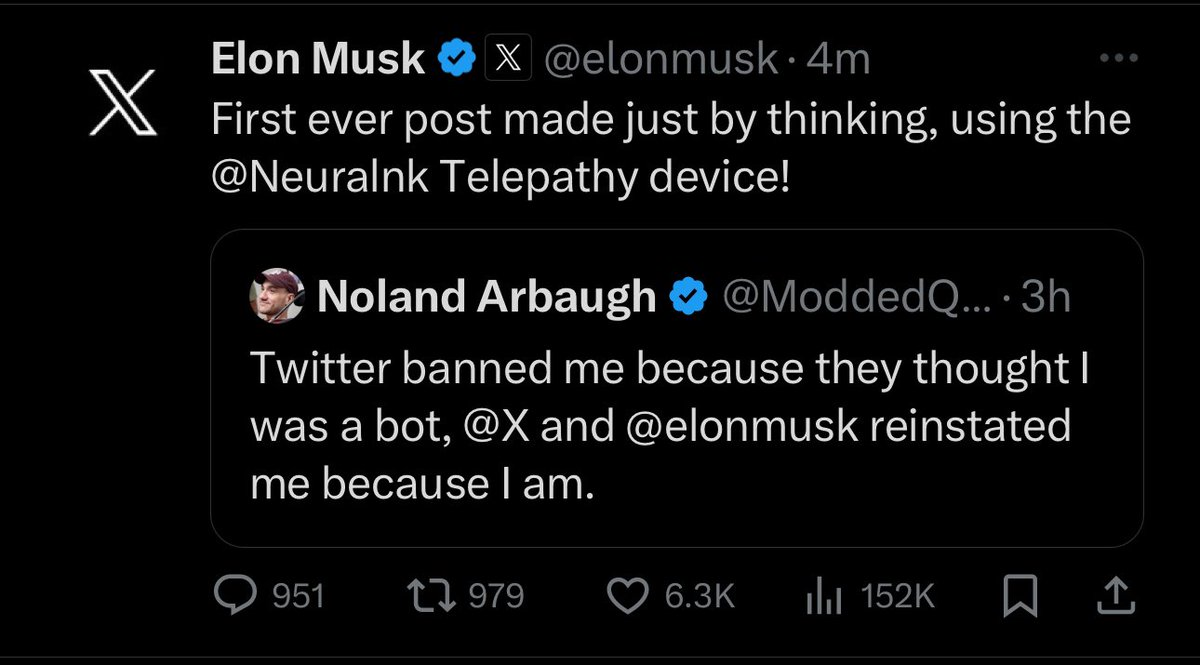Click the X logo profile avatar
The width and height of the screenshot is (1200, 665).
(x=122, y=102)
